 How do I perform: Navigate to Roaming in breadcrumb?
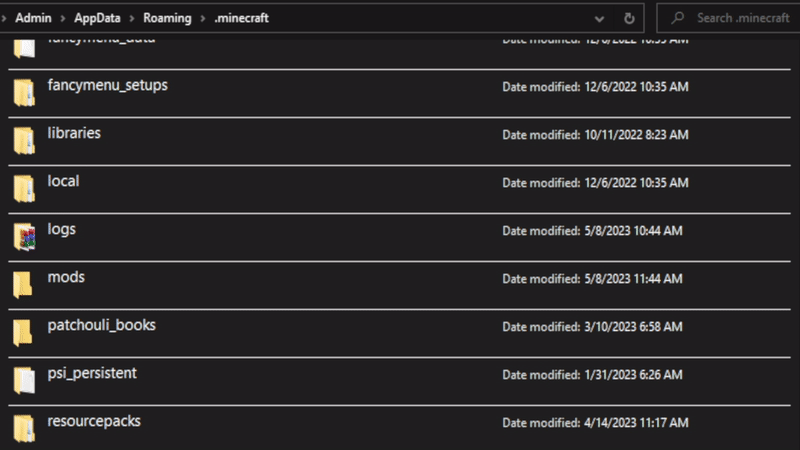pyautogui.click(x=167, y=18)
